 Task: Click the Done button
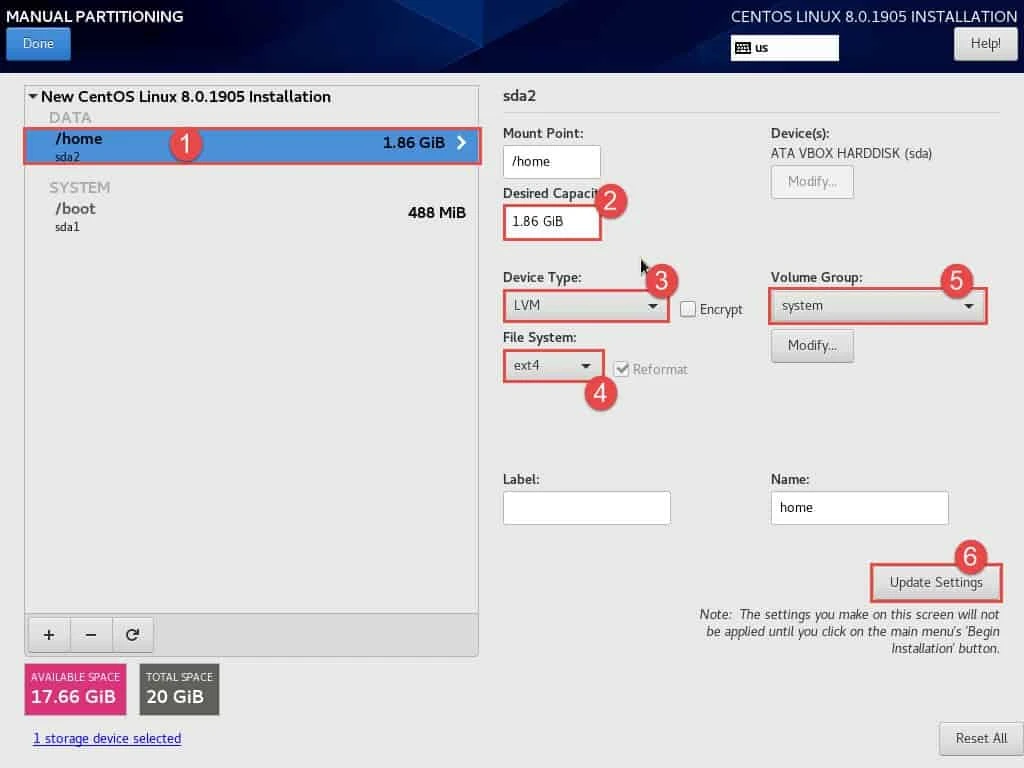coord(38,43)
